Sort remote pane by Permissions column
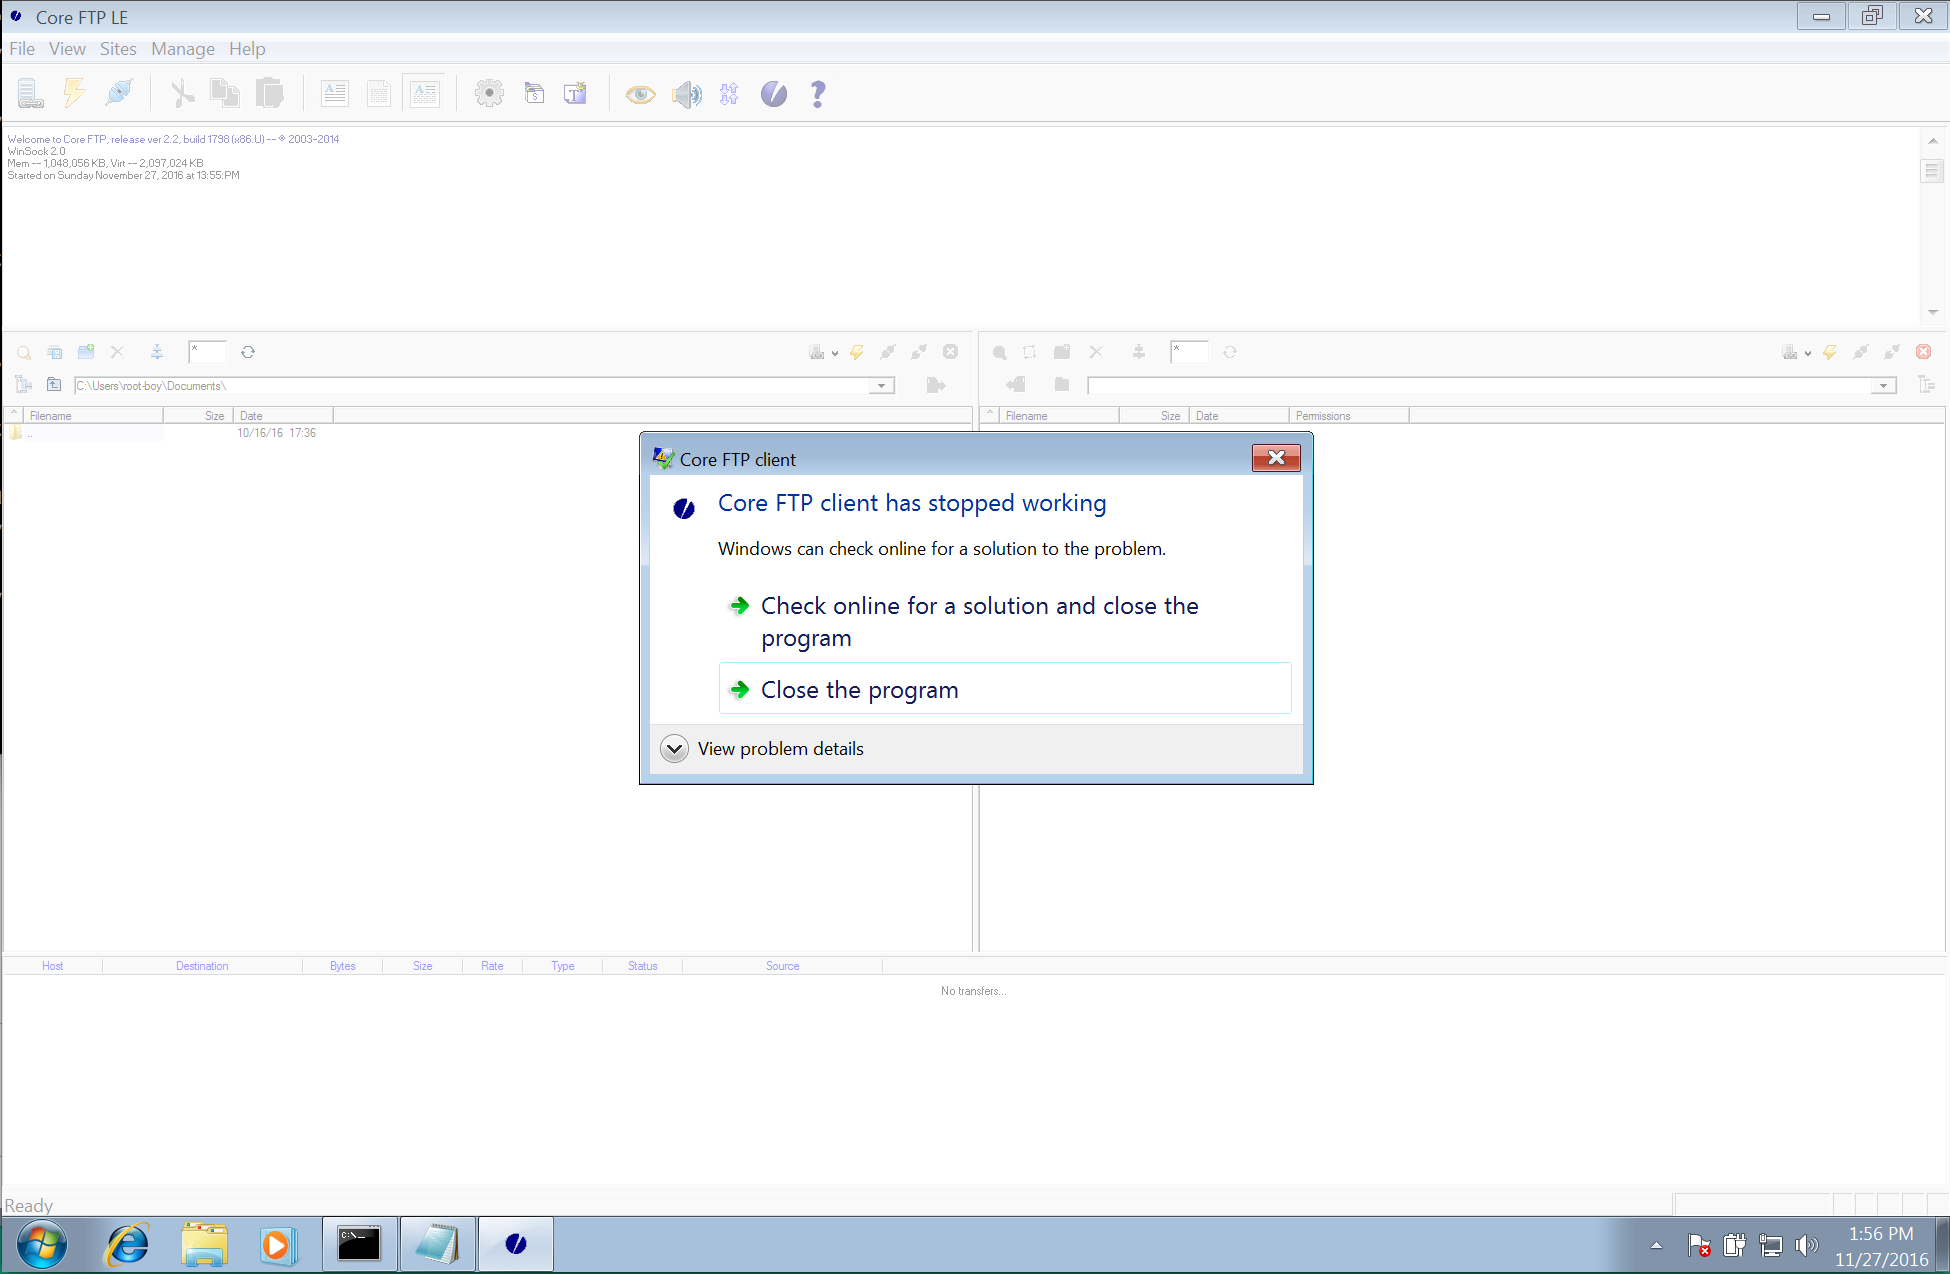Screen dimensions: 1950x1274 pos(1349,416)
